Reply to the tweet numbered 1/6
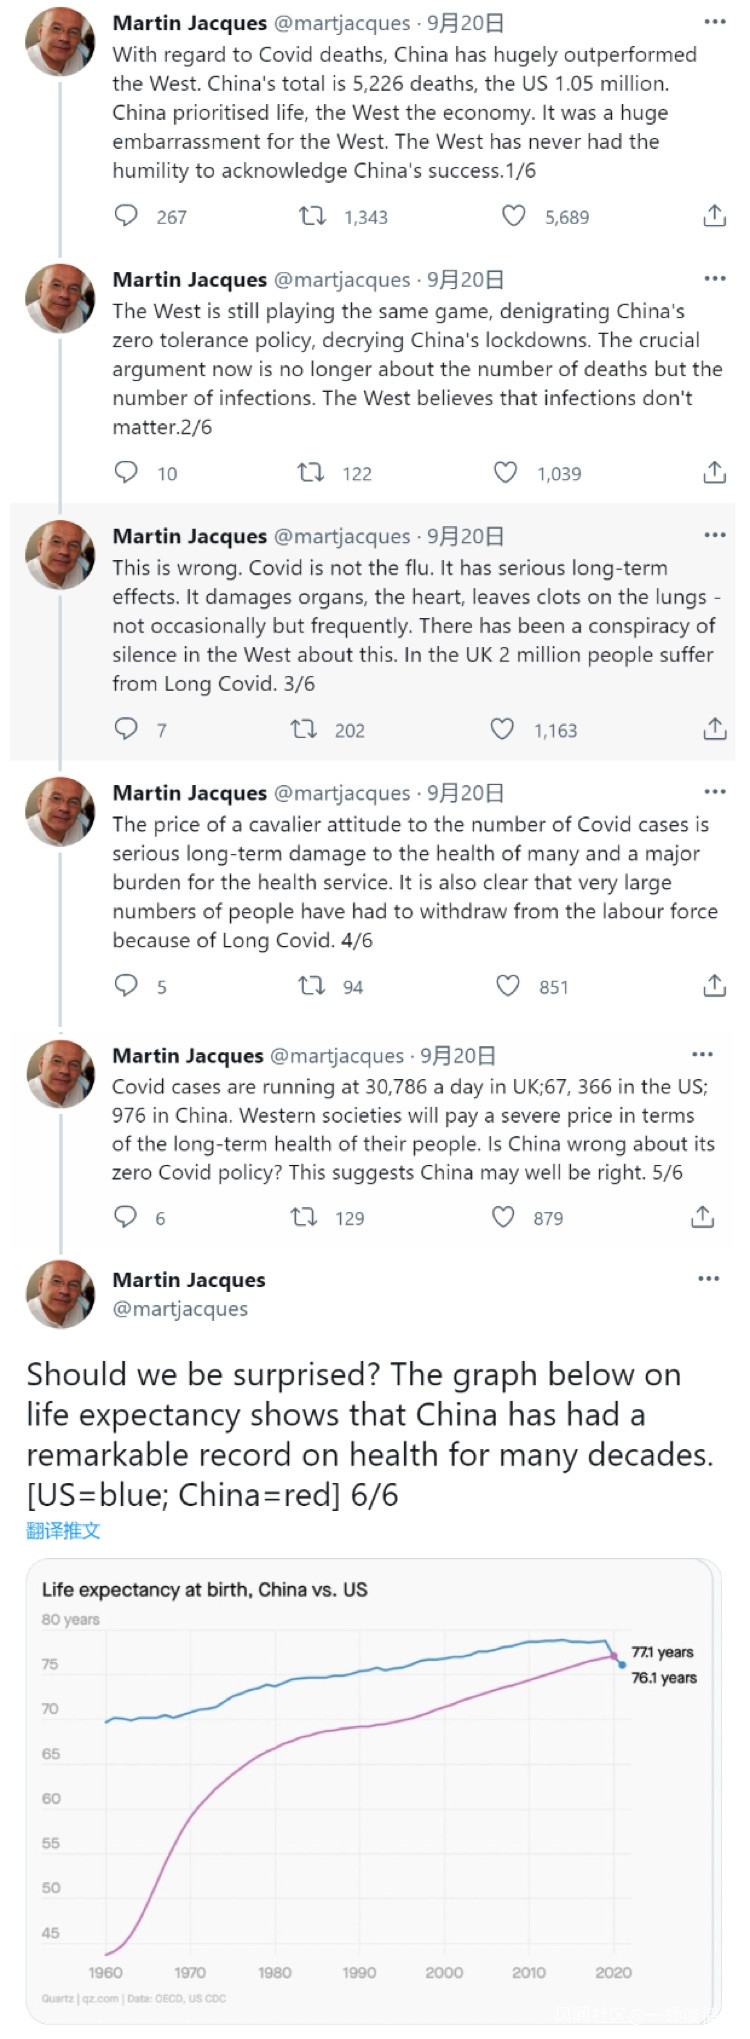This screenshot has height=2039, width=750. [126, 216]
